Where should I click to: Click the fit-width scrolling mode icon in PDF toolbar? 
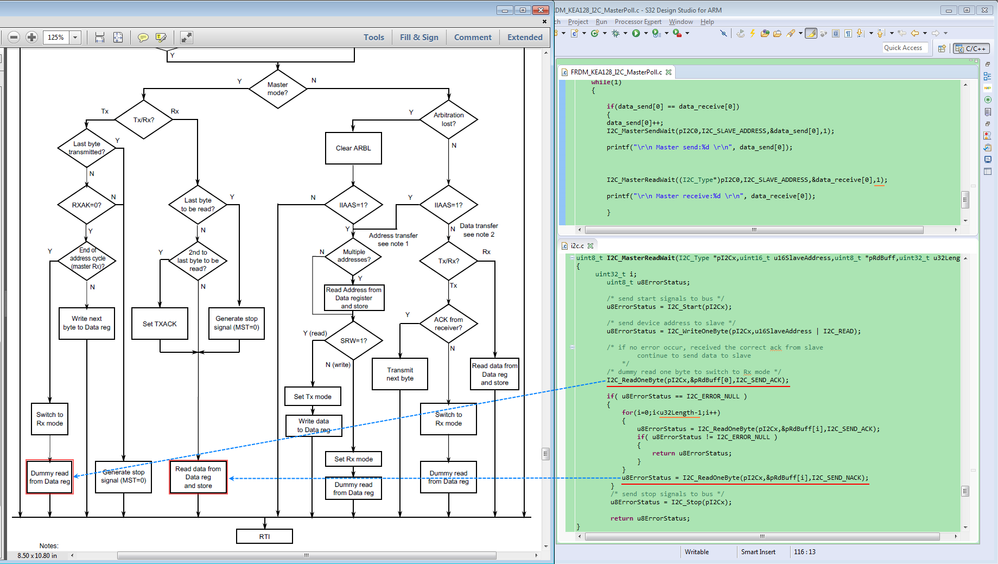(x=99, y=38)
